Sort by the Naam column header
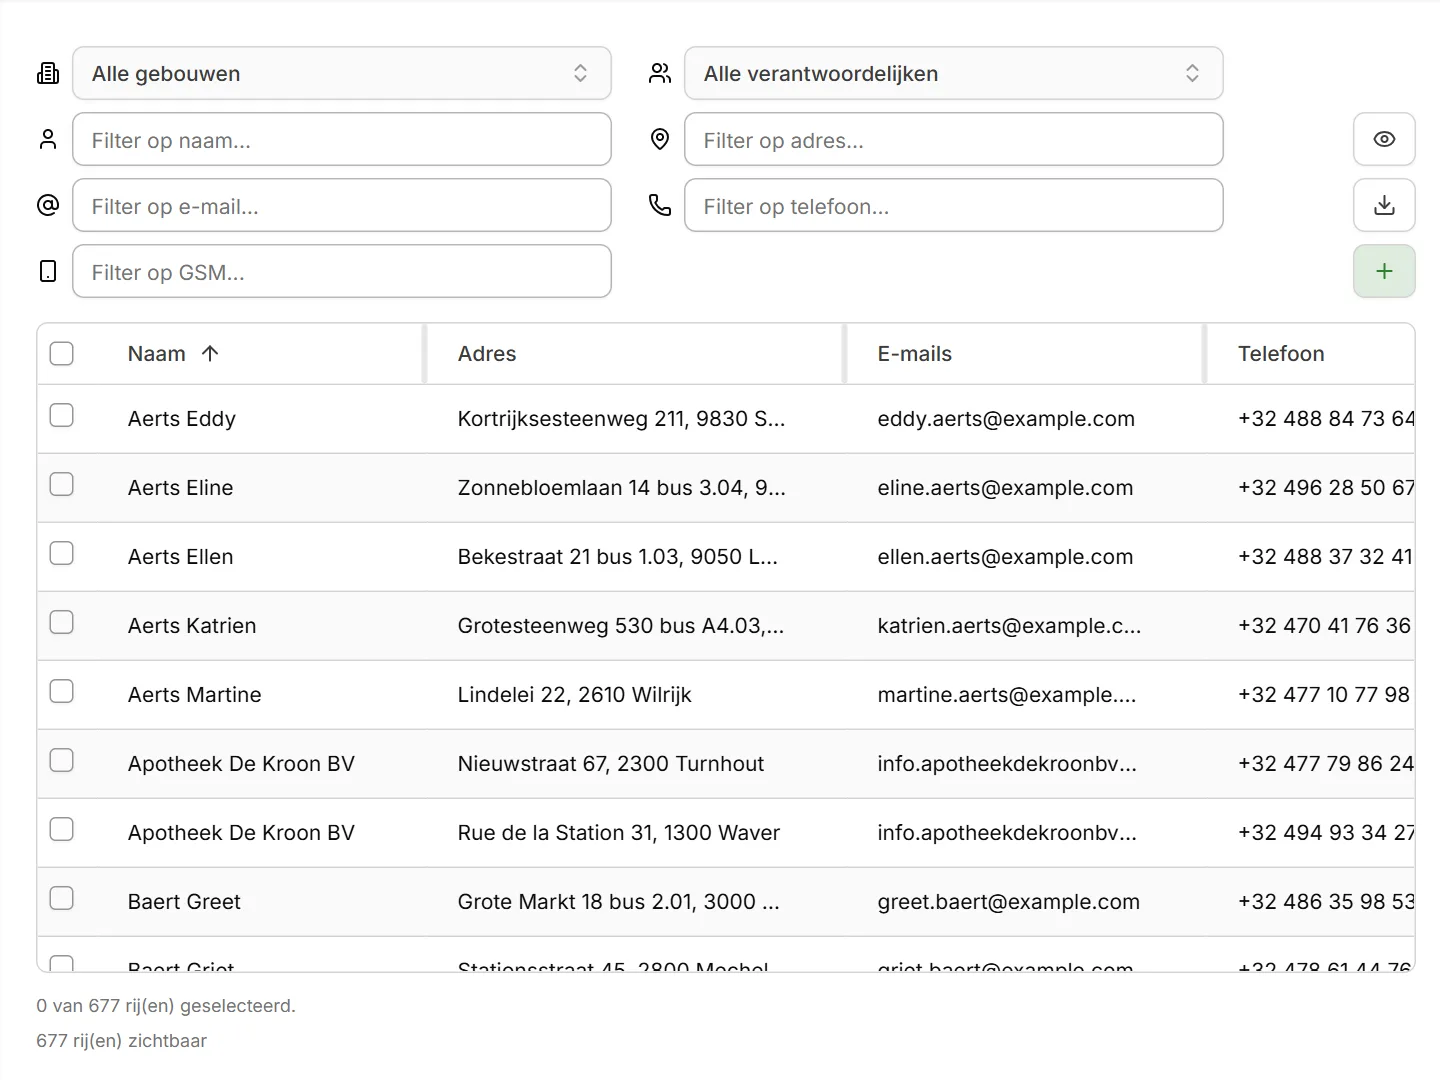The height and width of the screenshot is (1080, 1440). tap(157, 353)
